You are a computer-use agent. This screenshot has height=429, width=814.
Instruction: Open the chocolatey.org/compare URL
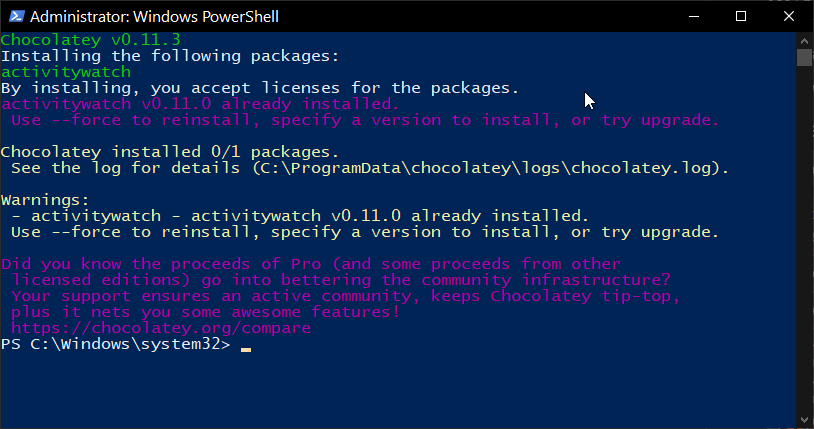click(x=161, y=328)
